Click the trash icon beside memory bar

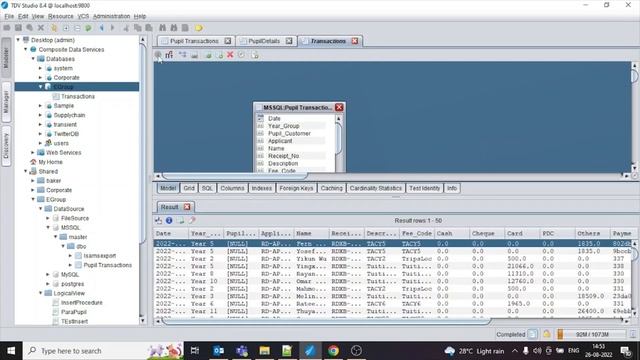point(633,334)
